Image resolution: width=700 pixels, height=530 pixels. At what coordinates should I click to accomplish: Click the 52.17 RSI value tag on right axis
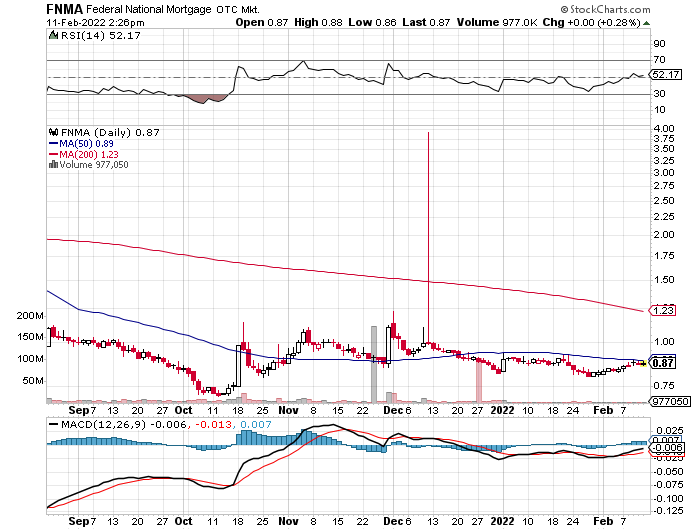coord(666,75)
